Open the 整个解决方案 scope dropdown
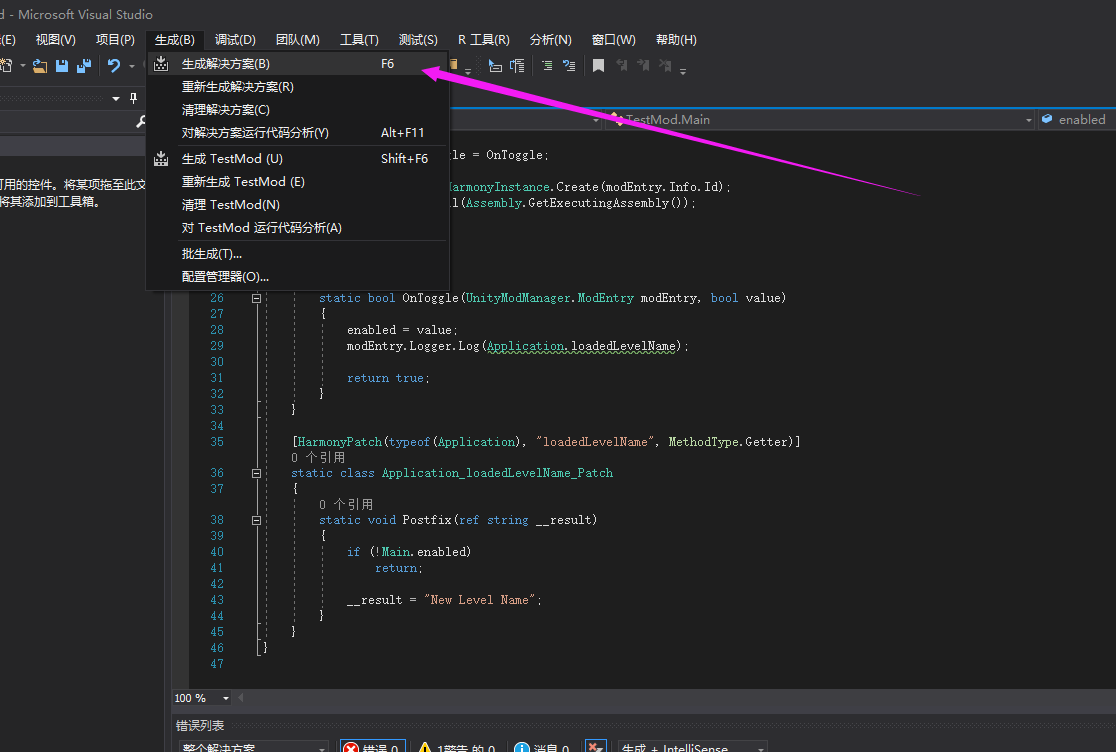 254,747
